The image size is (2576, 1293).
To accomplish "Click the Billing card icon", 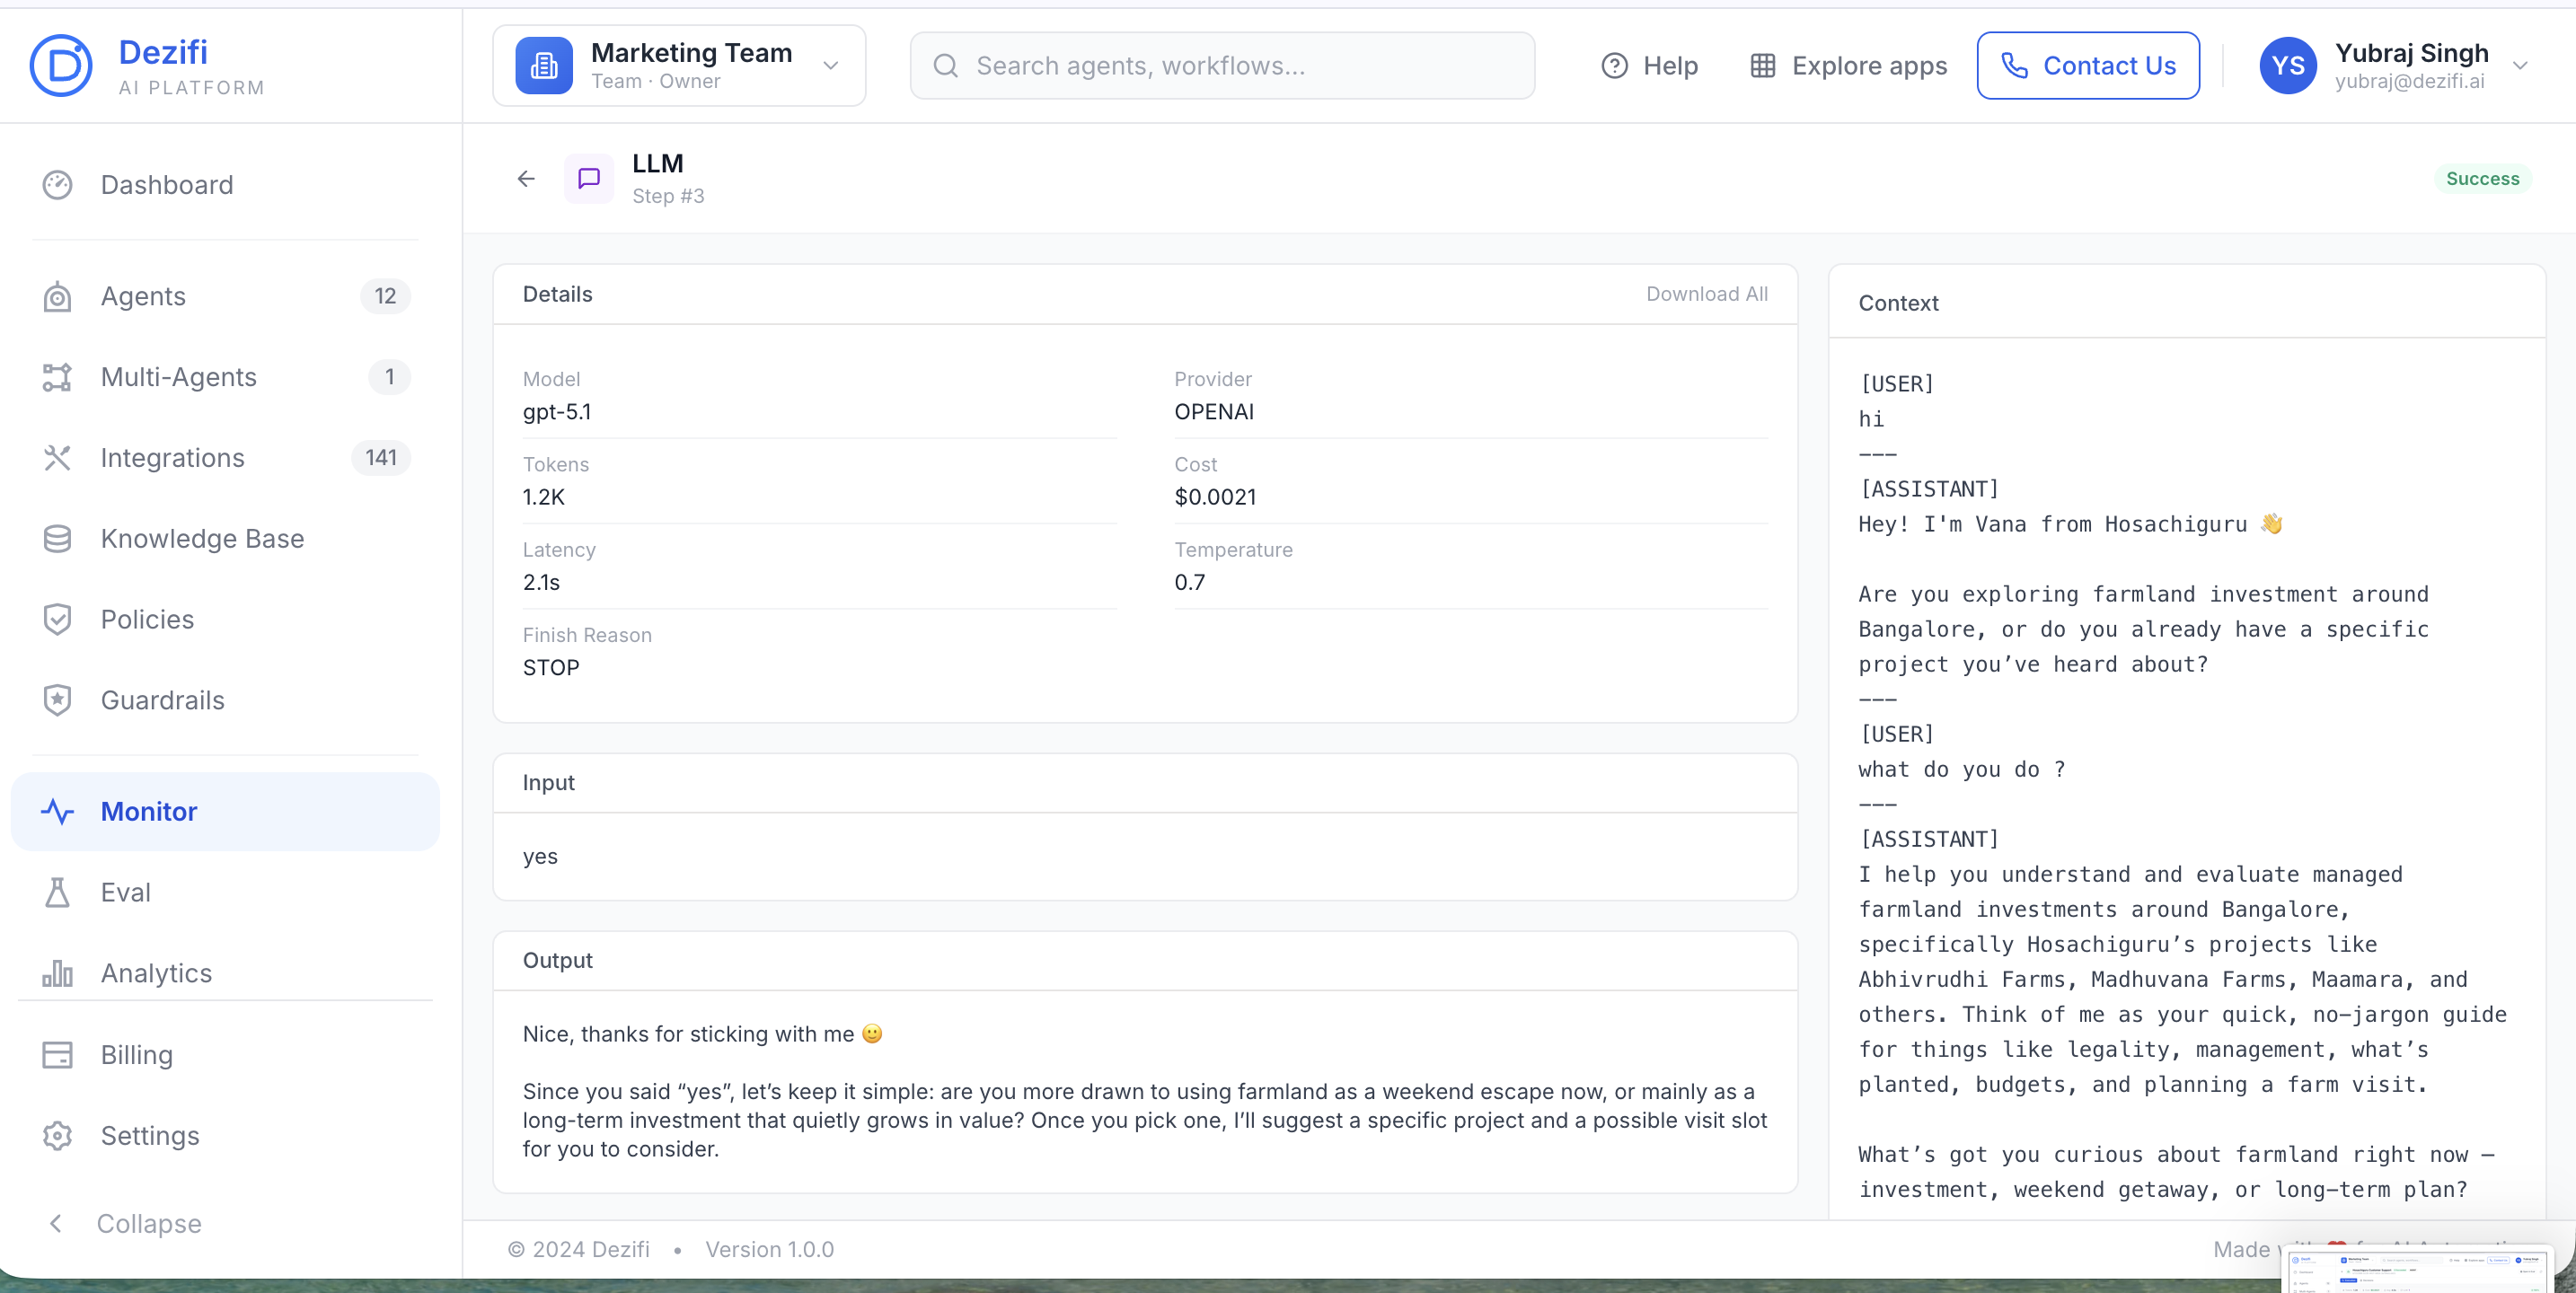I will point(57,1055).
